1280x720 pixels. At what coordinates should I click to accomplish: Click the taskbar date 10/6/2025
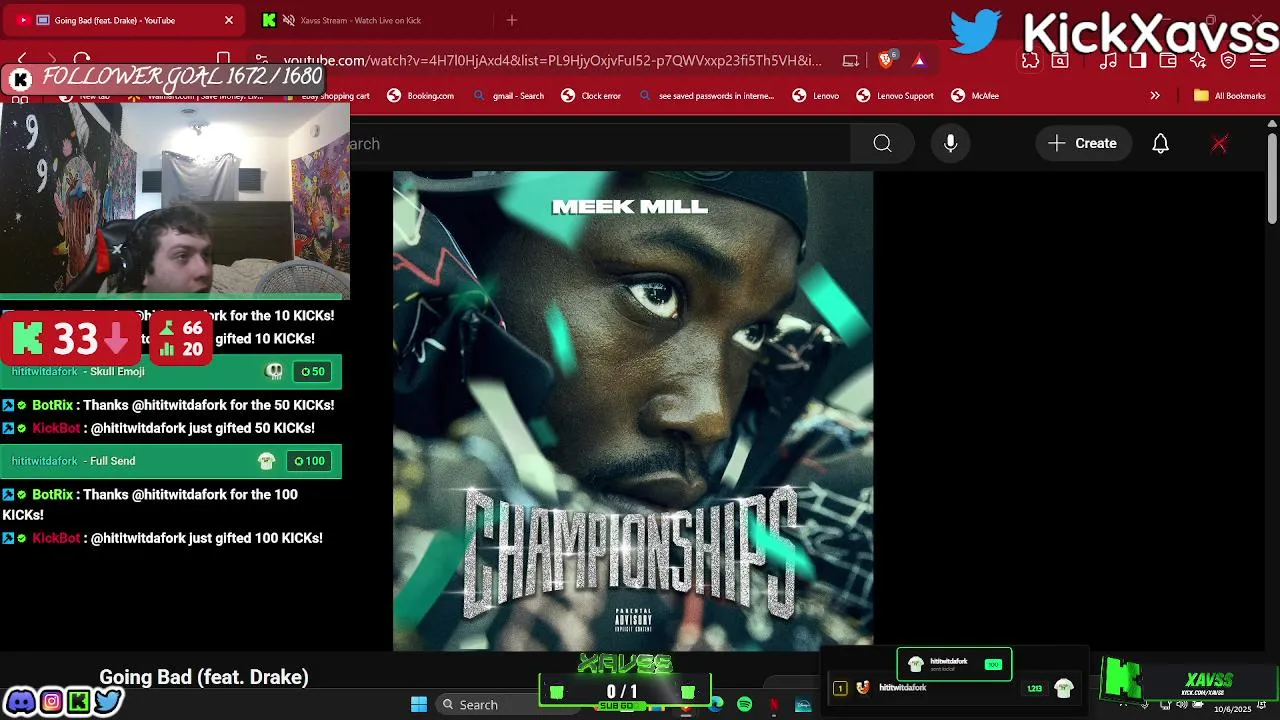click(x=1232, y=709)
